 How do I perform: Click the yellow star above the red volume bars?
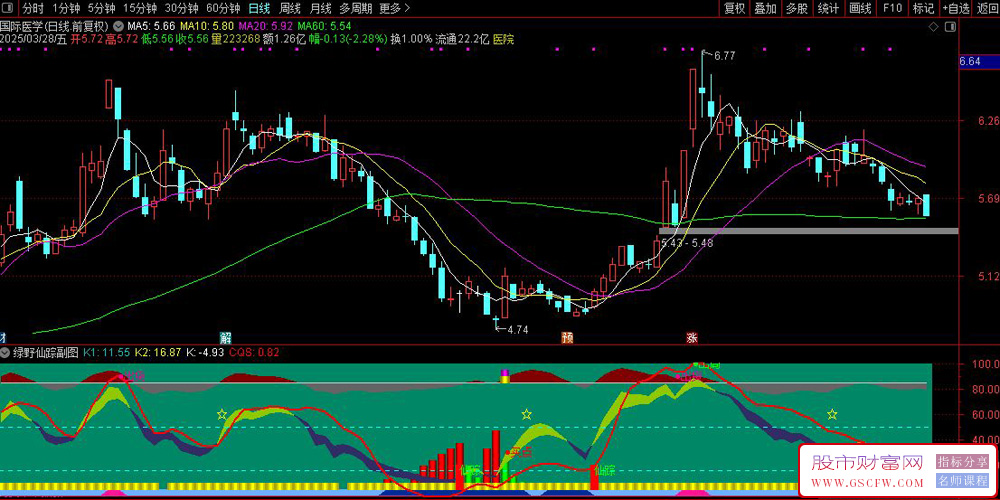pos(526,415)
